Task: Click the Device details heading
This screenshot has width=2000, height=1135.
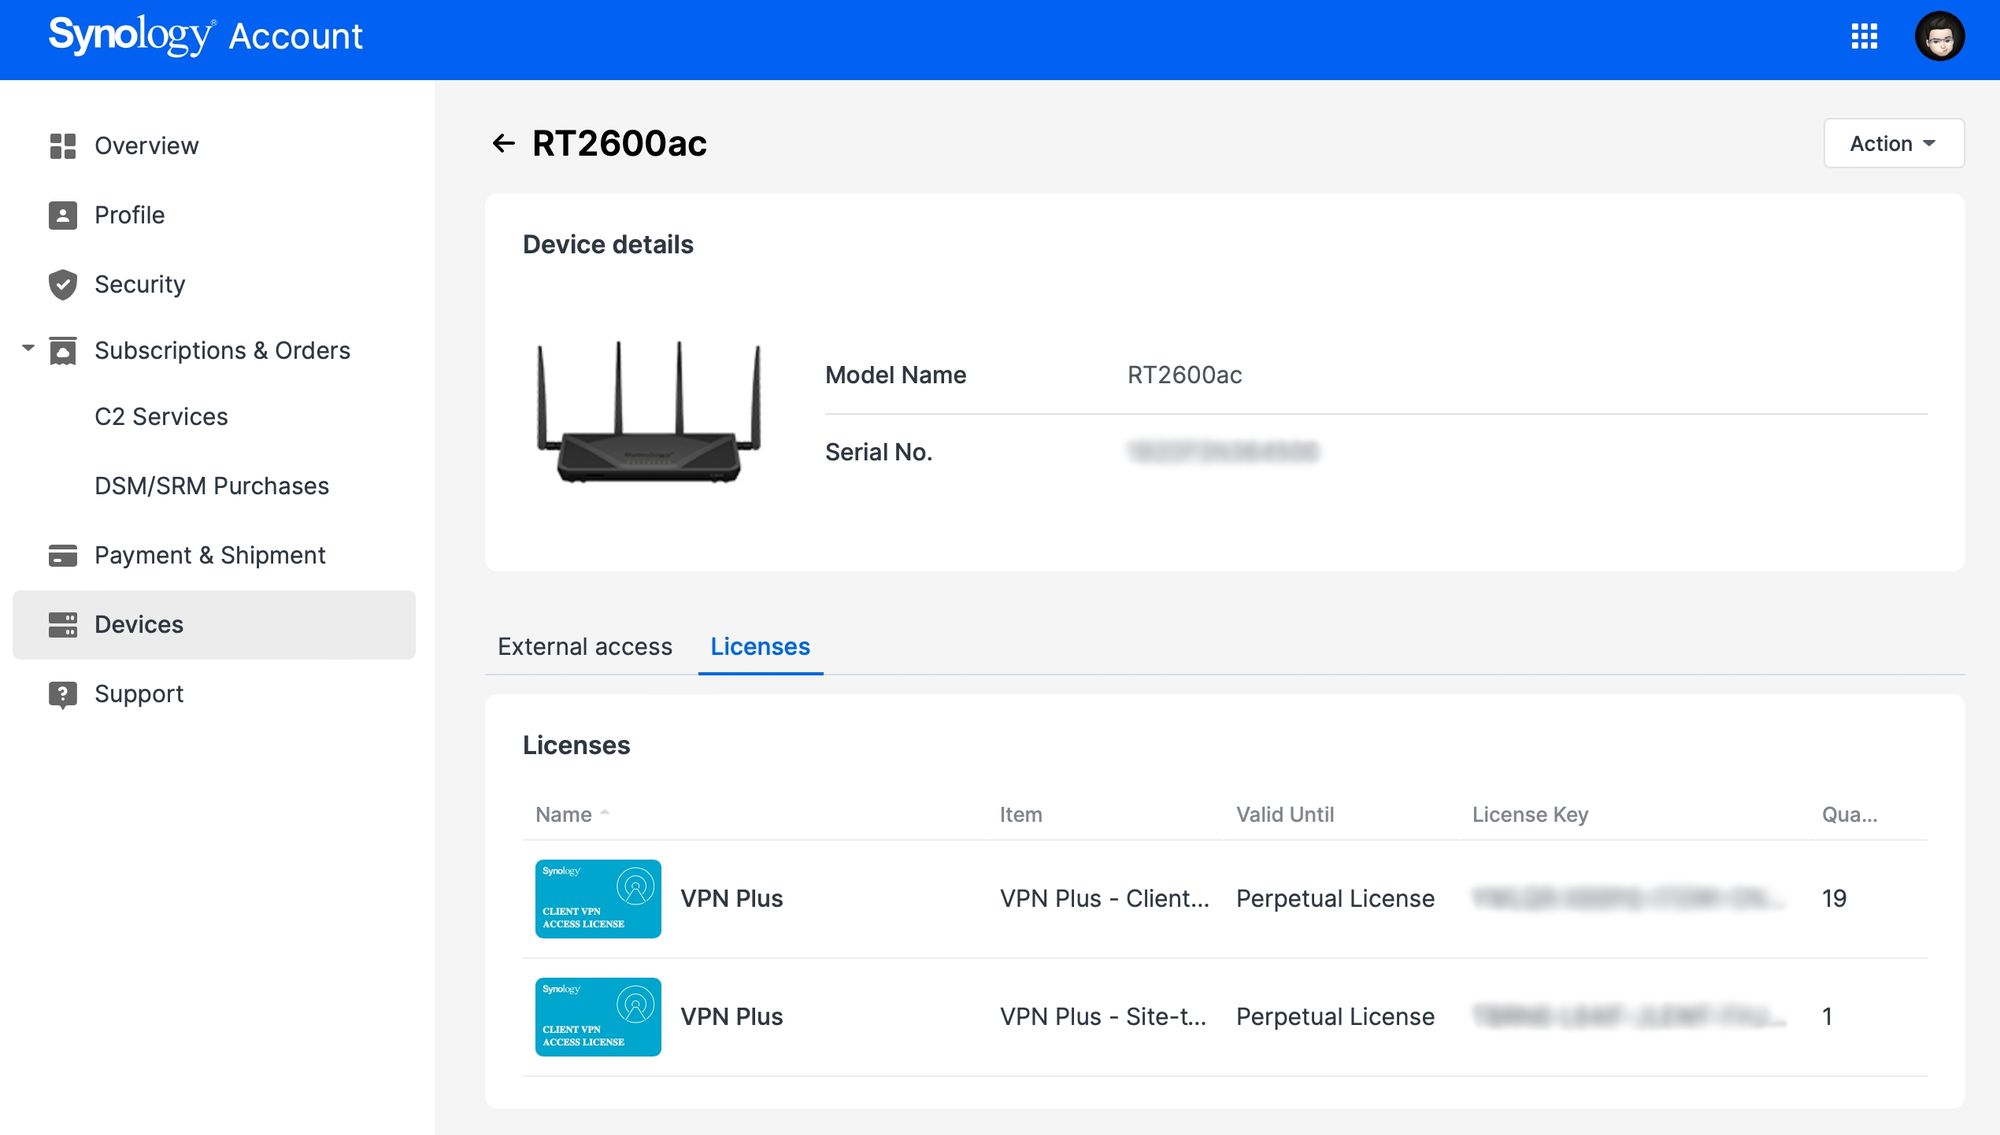Action: click(608, 245)
